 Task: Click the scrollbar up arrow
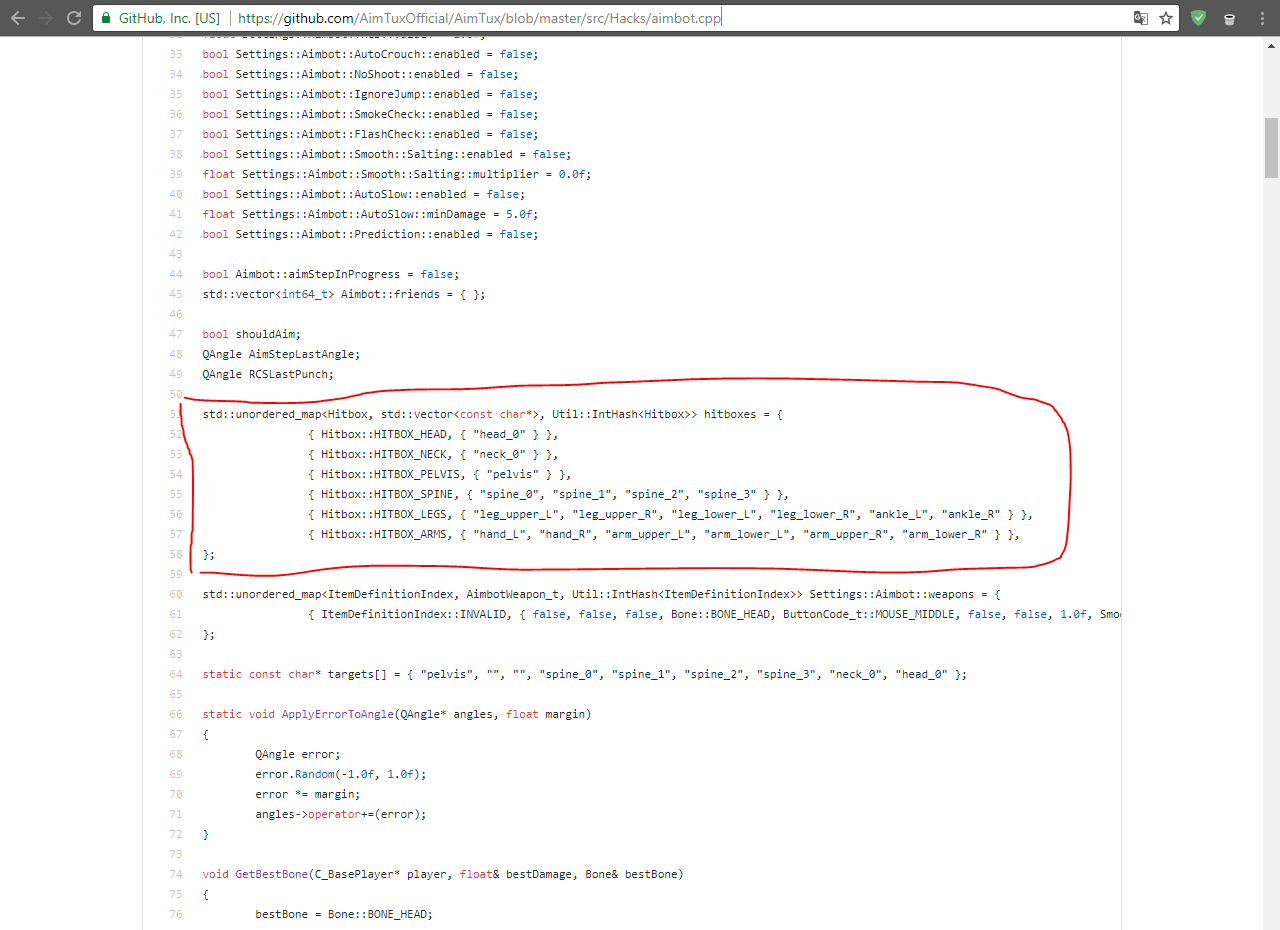pyautogui.click(x=1271, y=45)
